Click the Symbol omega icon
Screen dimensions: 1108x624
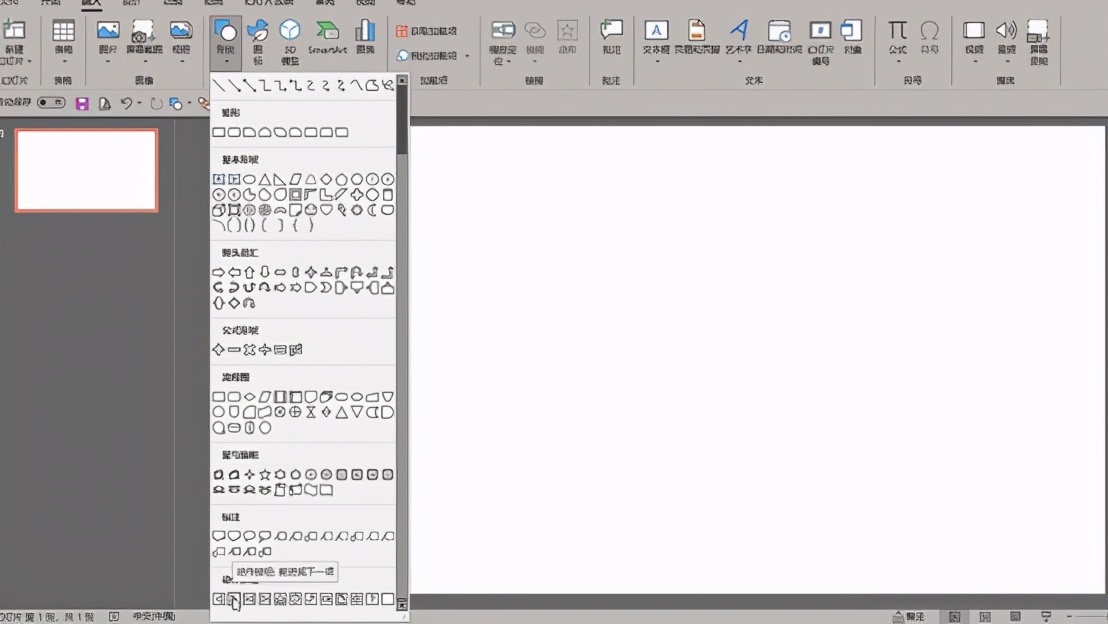929,30
